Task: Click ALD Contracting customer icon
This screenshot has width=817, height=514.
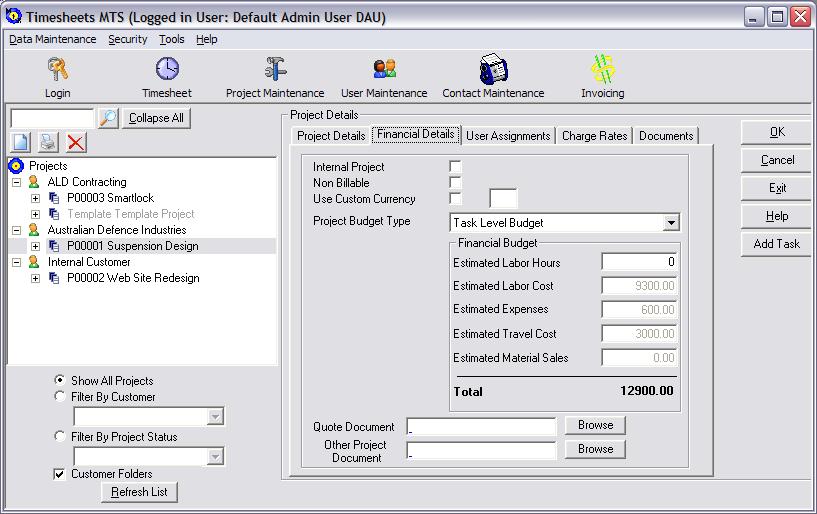Action: pyautogui.click(x=34, y=182)
